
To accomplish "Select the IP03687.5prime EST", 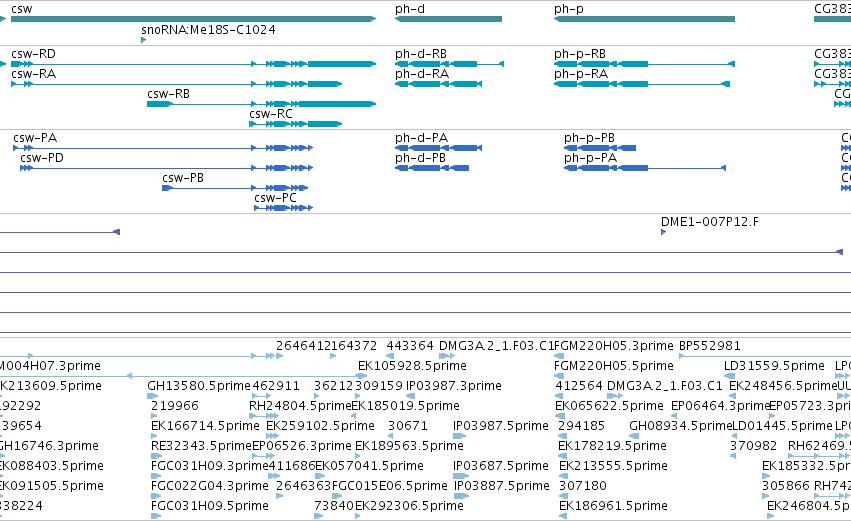I will [x=501, y=466].
